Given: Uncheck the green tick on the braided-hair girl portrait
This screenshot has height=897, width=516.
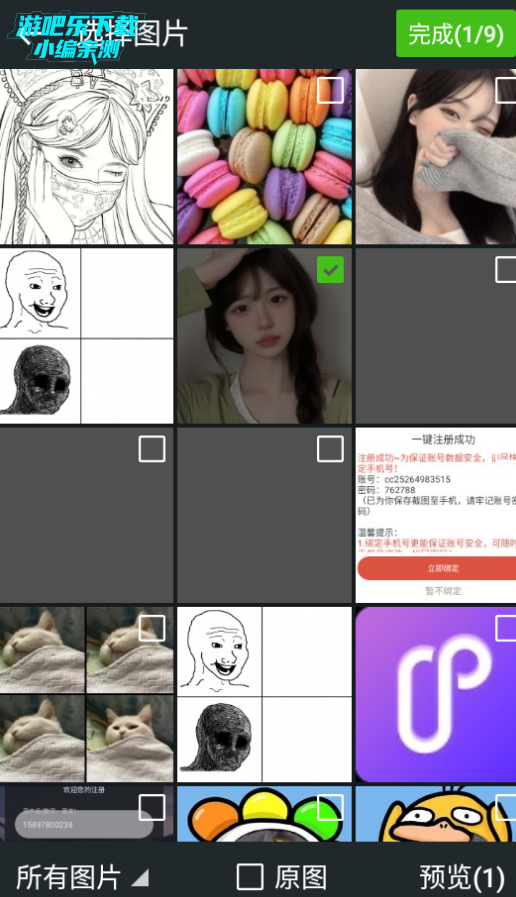Looking at the screenshot, I should pos(330,269).
